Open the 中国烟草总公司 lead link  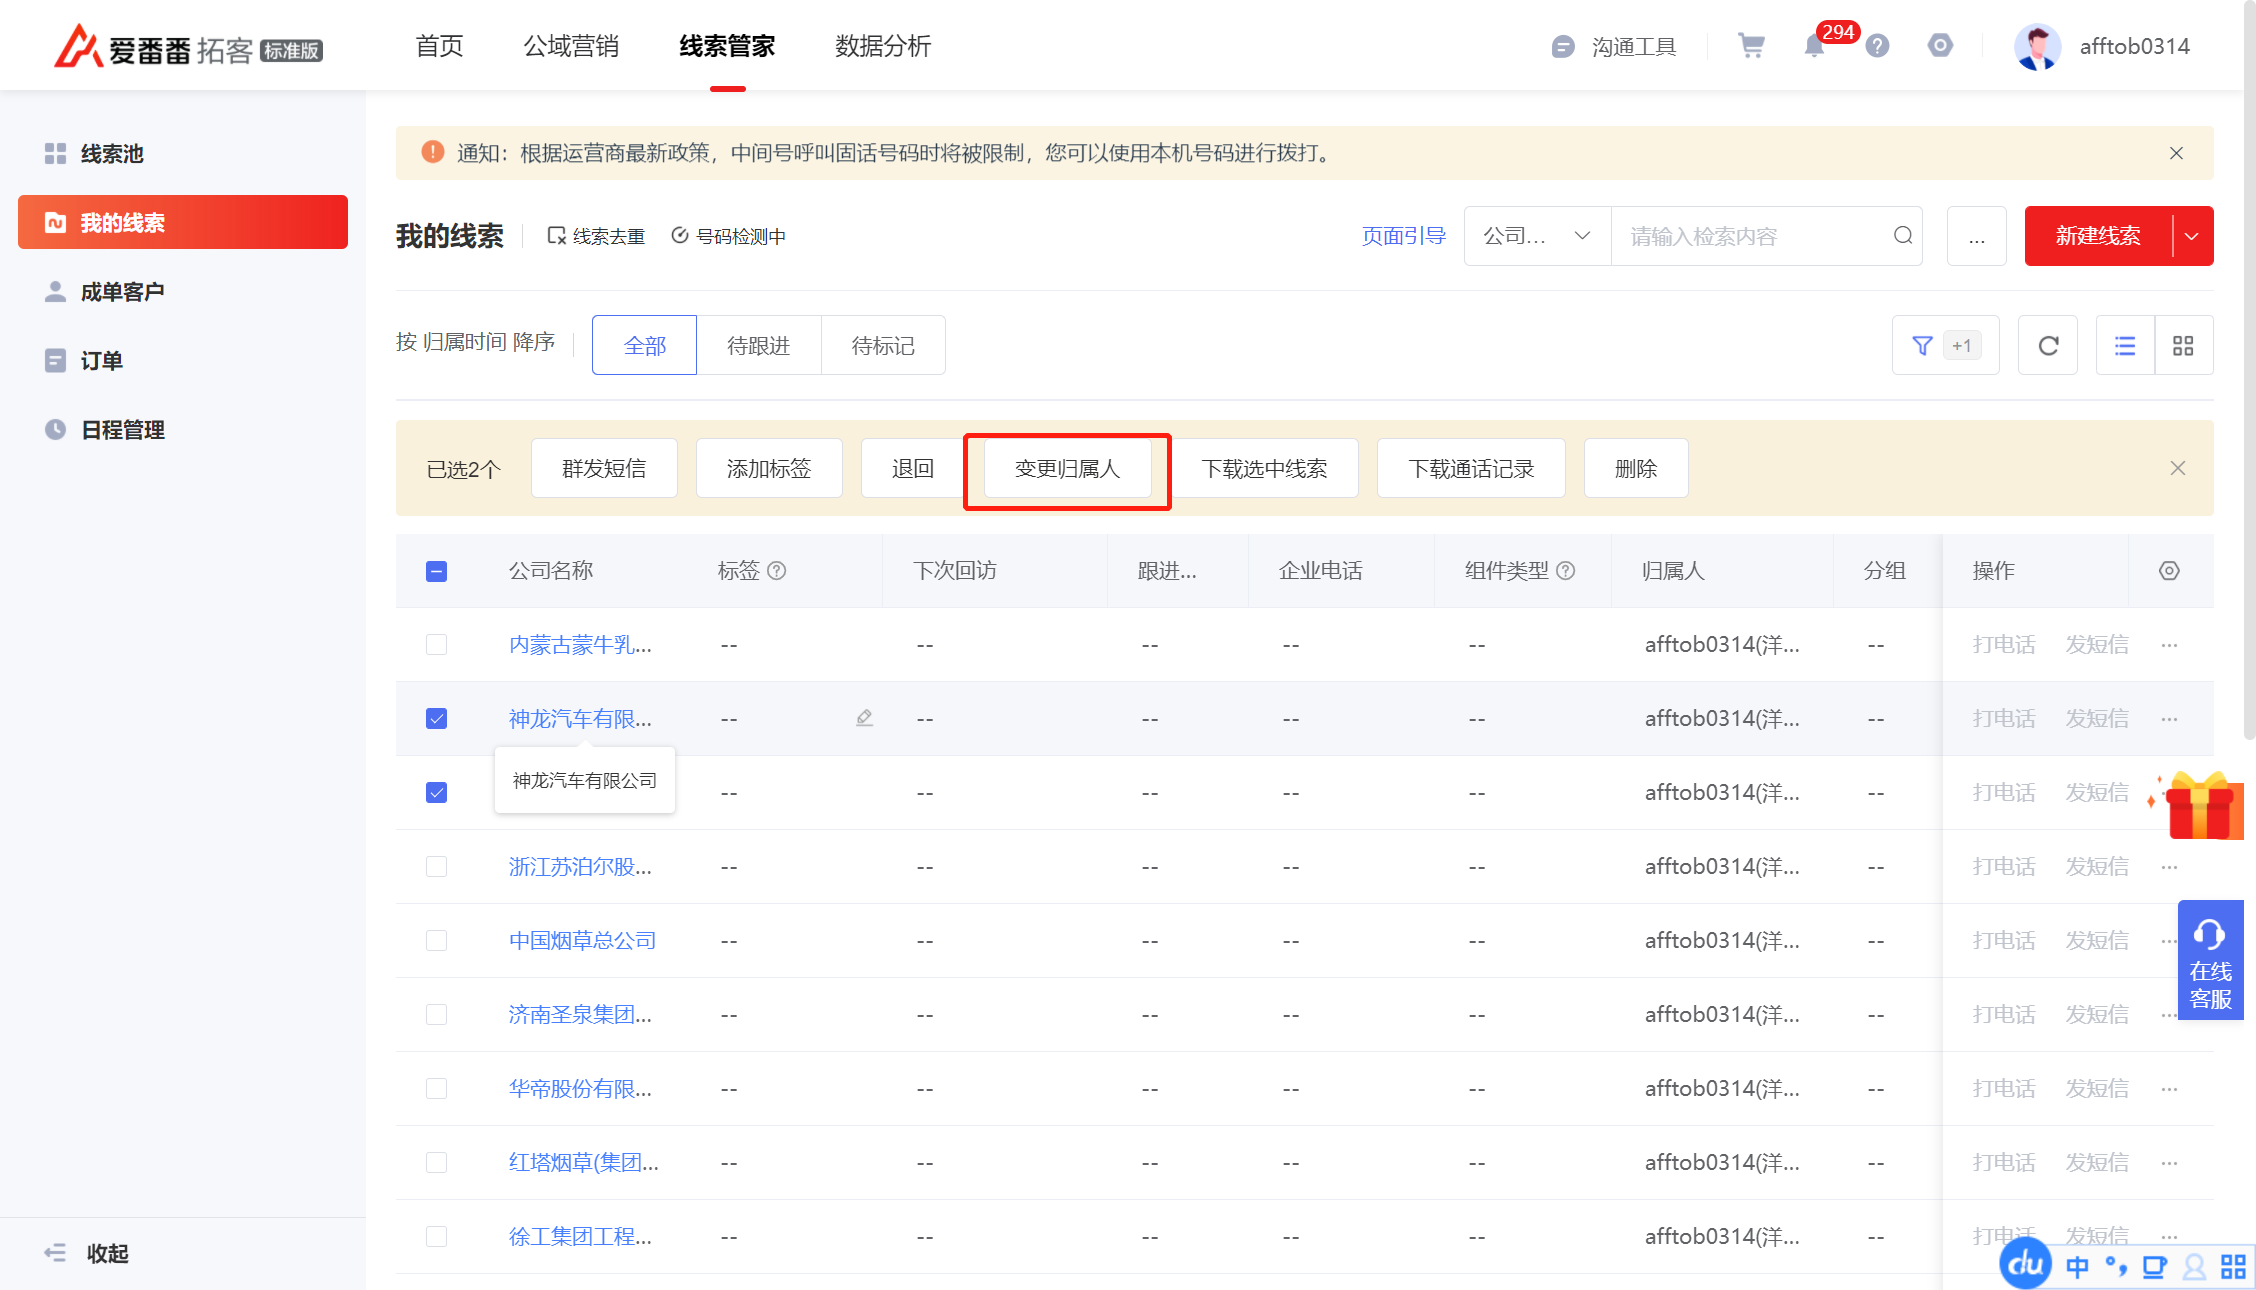click(x=582, y=941)
